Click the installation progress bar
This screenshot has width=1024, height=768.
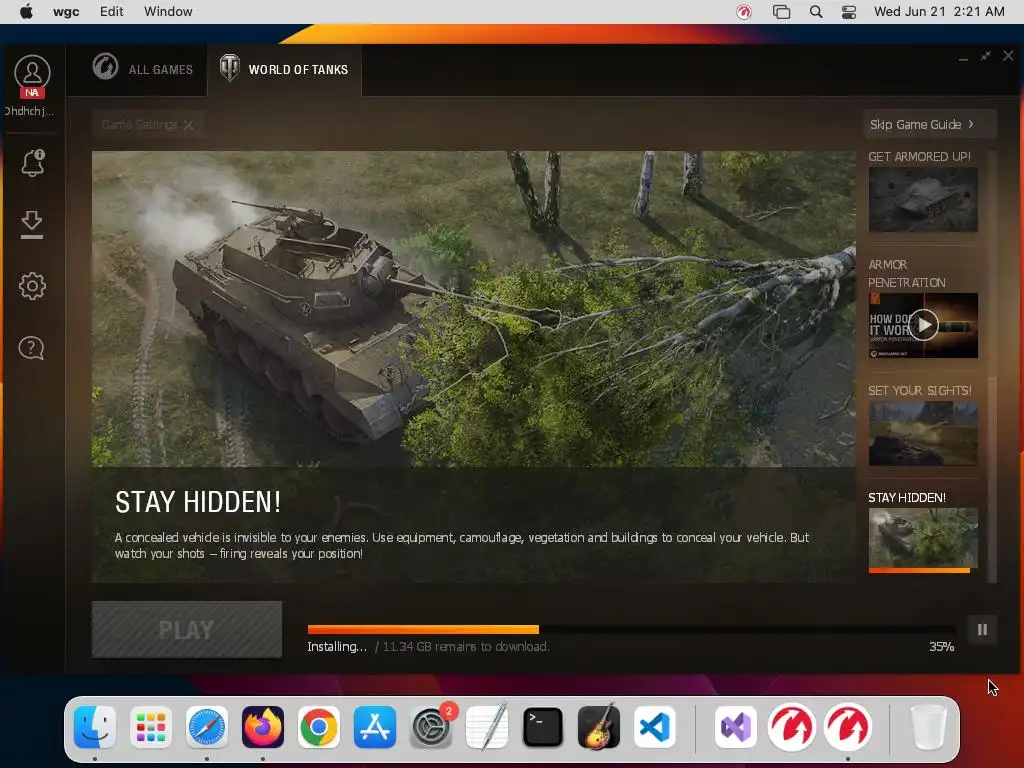[x=632, y=630]
